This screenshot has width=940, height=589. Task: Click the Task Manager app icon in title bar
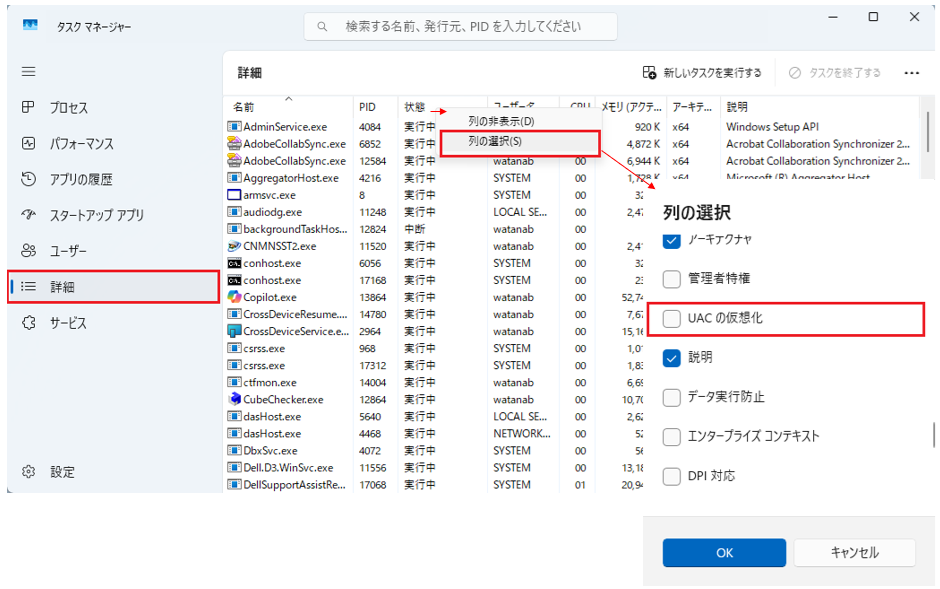(x=30, y=25)
